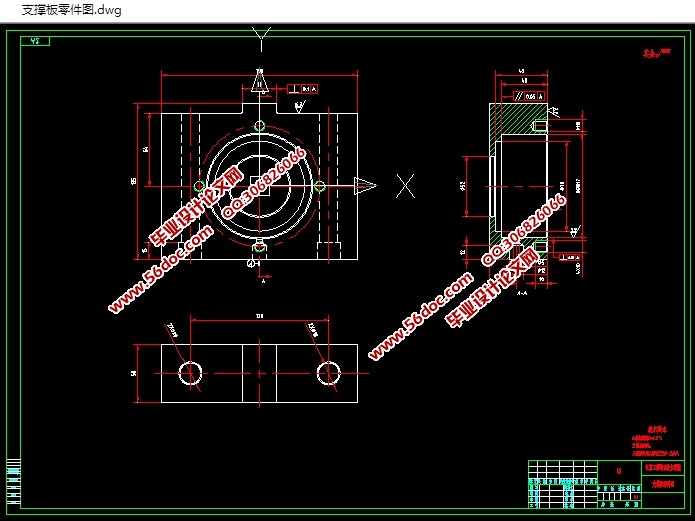Click the white X cross marker
The height and width of the screenshot is (521, 695).
[x=405, y=185]
